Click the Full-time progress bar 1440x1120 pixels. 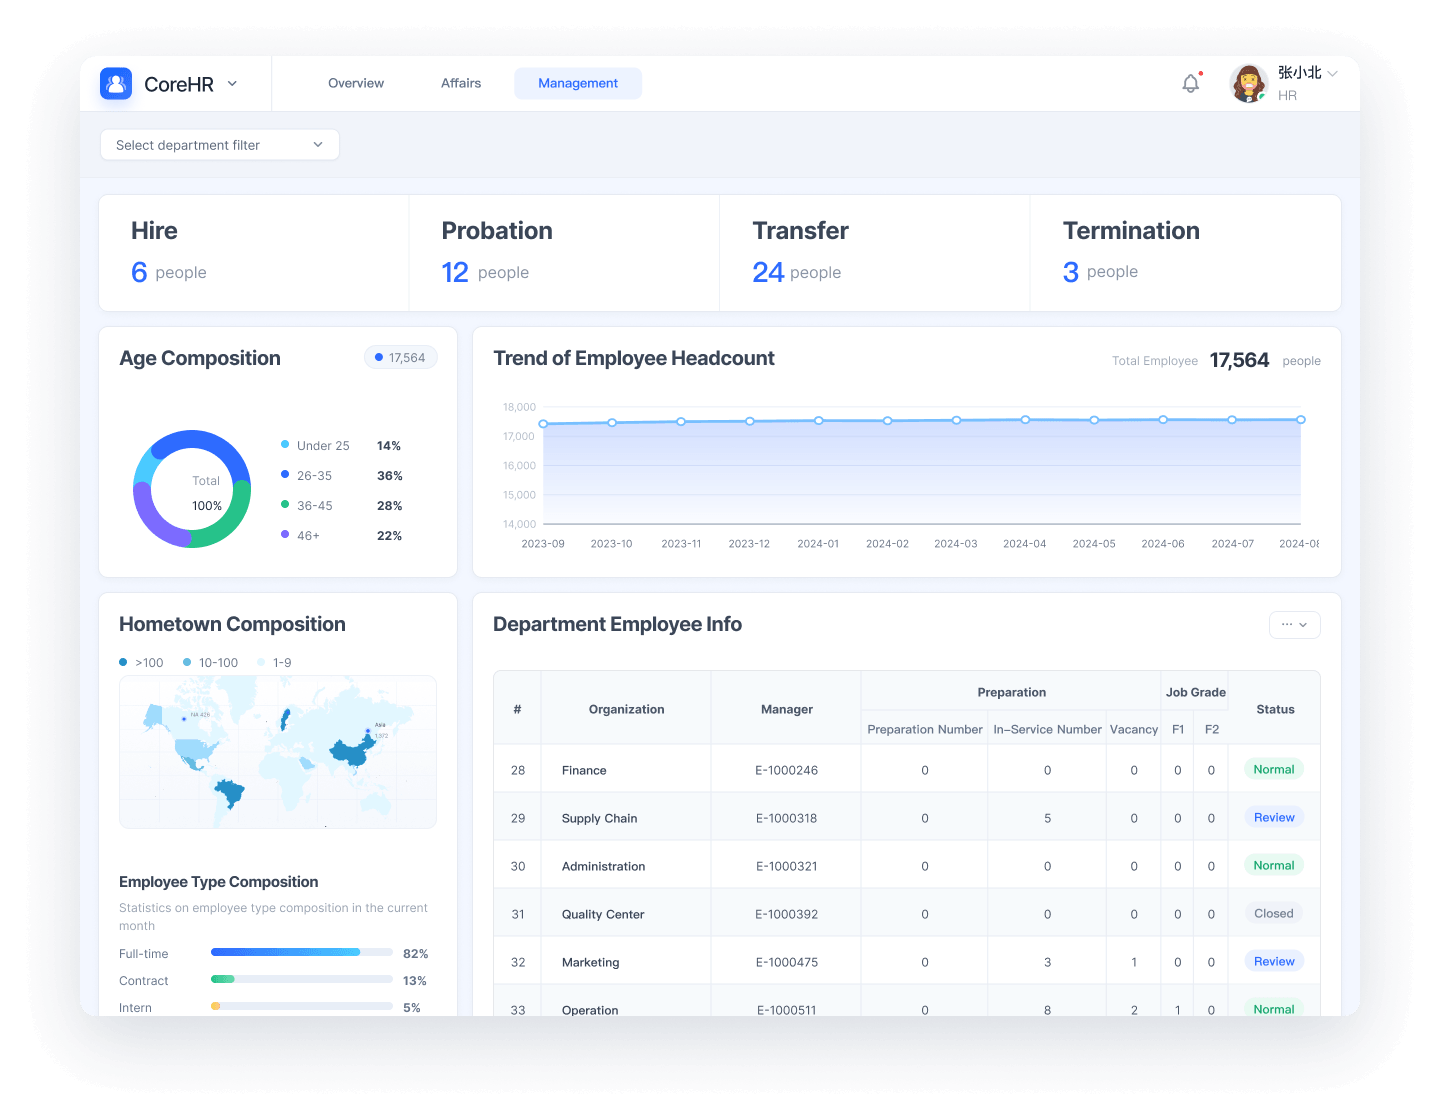(x=302, y=952)
